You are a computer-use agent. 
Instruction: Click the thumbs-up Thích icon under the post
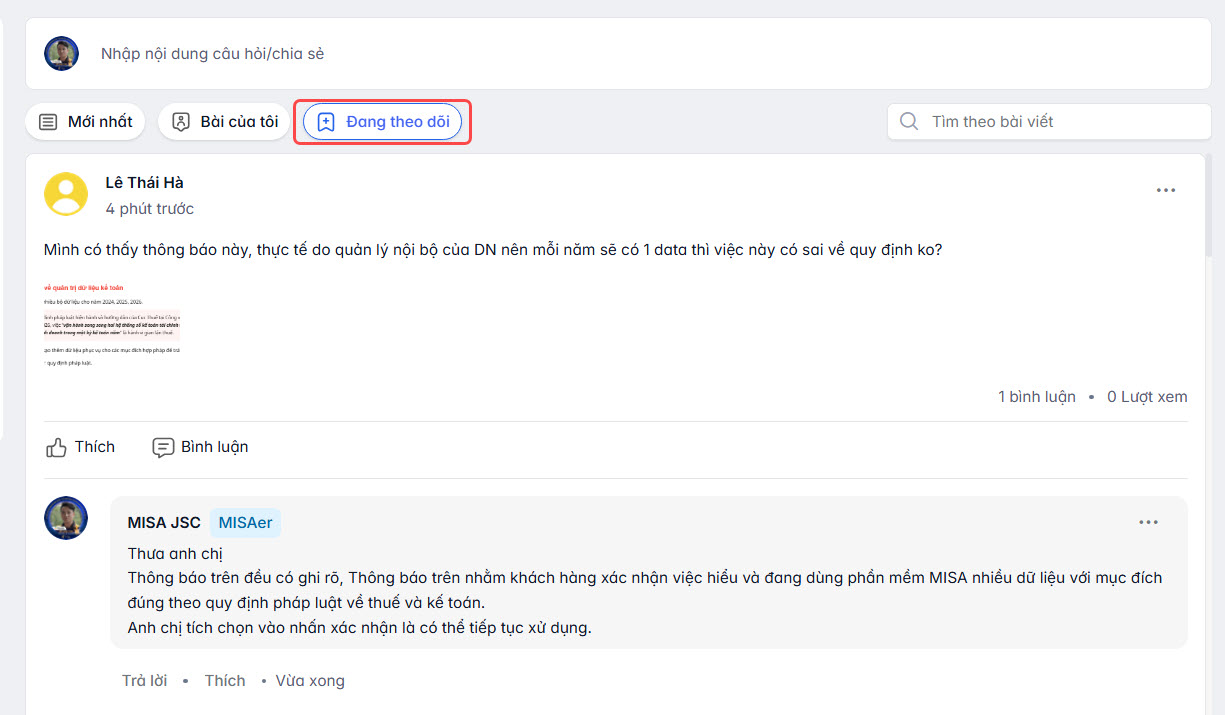pyautogui.click(x=57, y=448)
